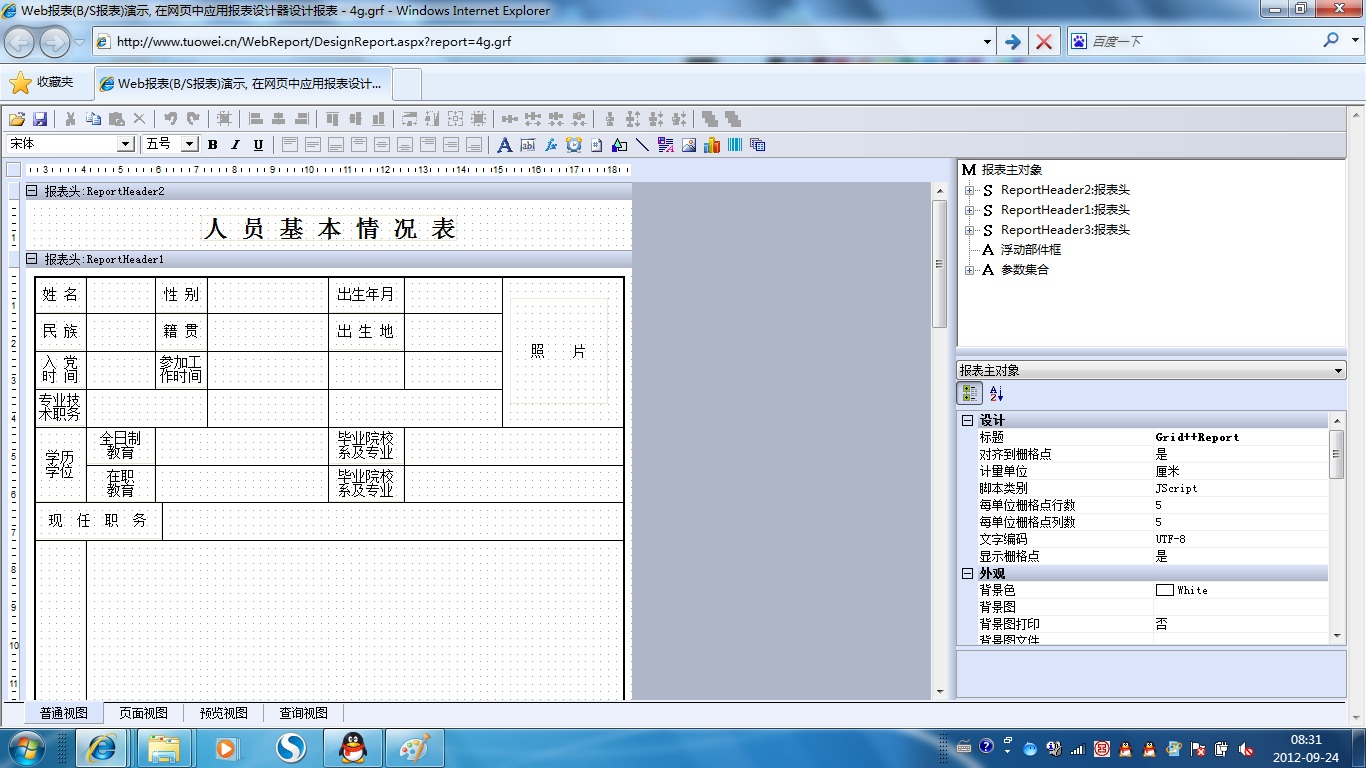Sort properties alphabetically with A-Z button

pyautogui.click(x=996, y=394)
